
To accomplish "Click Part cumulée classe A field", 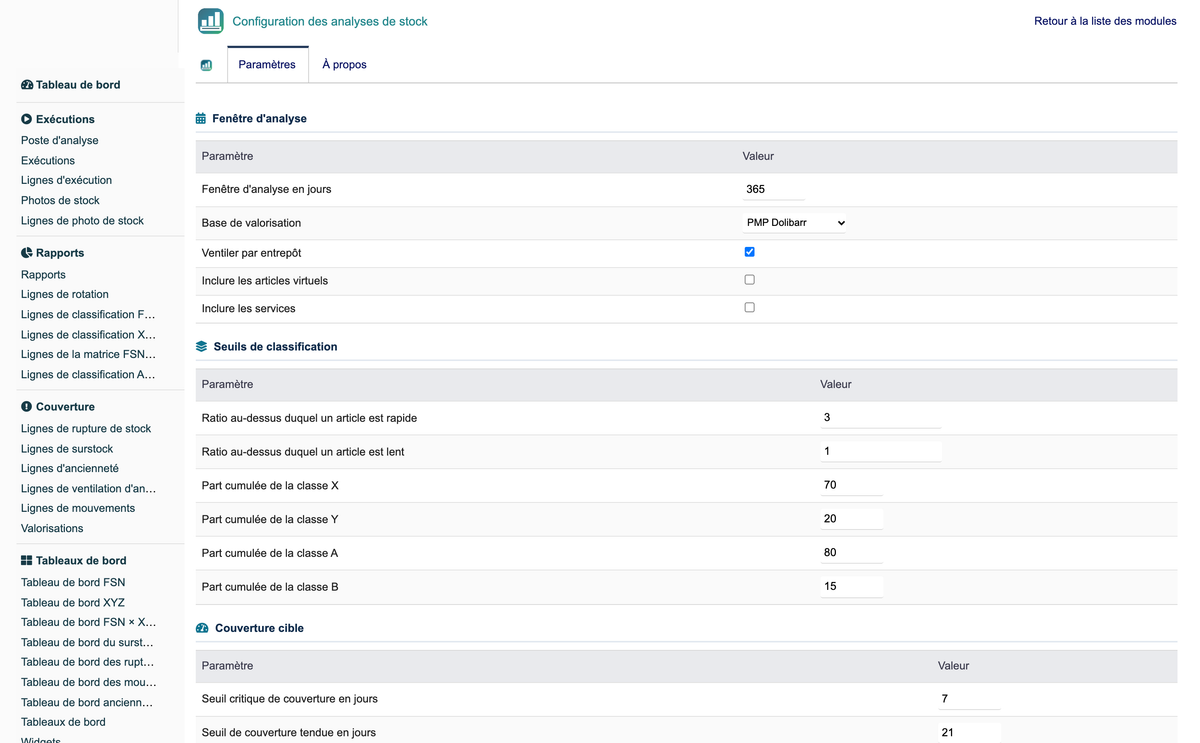I will click(852, 553).
